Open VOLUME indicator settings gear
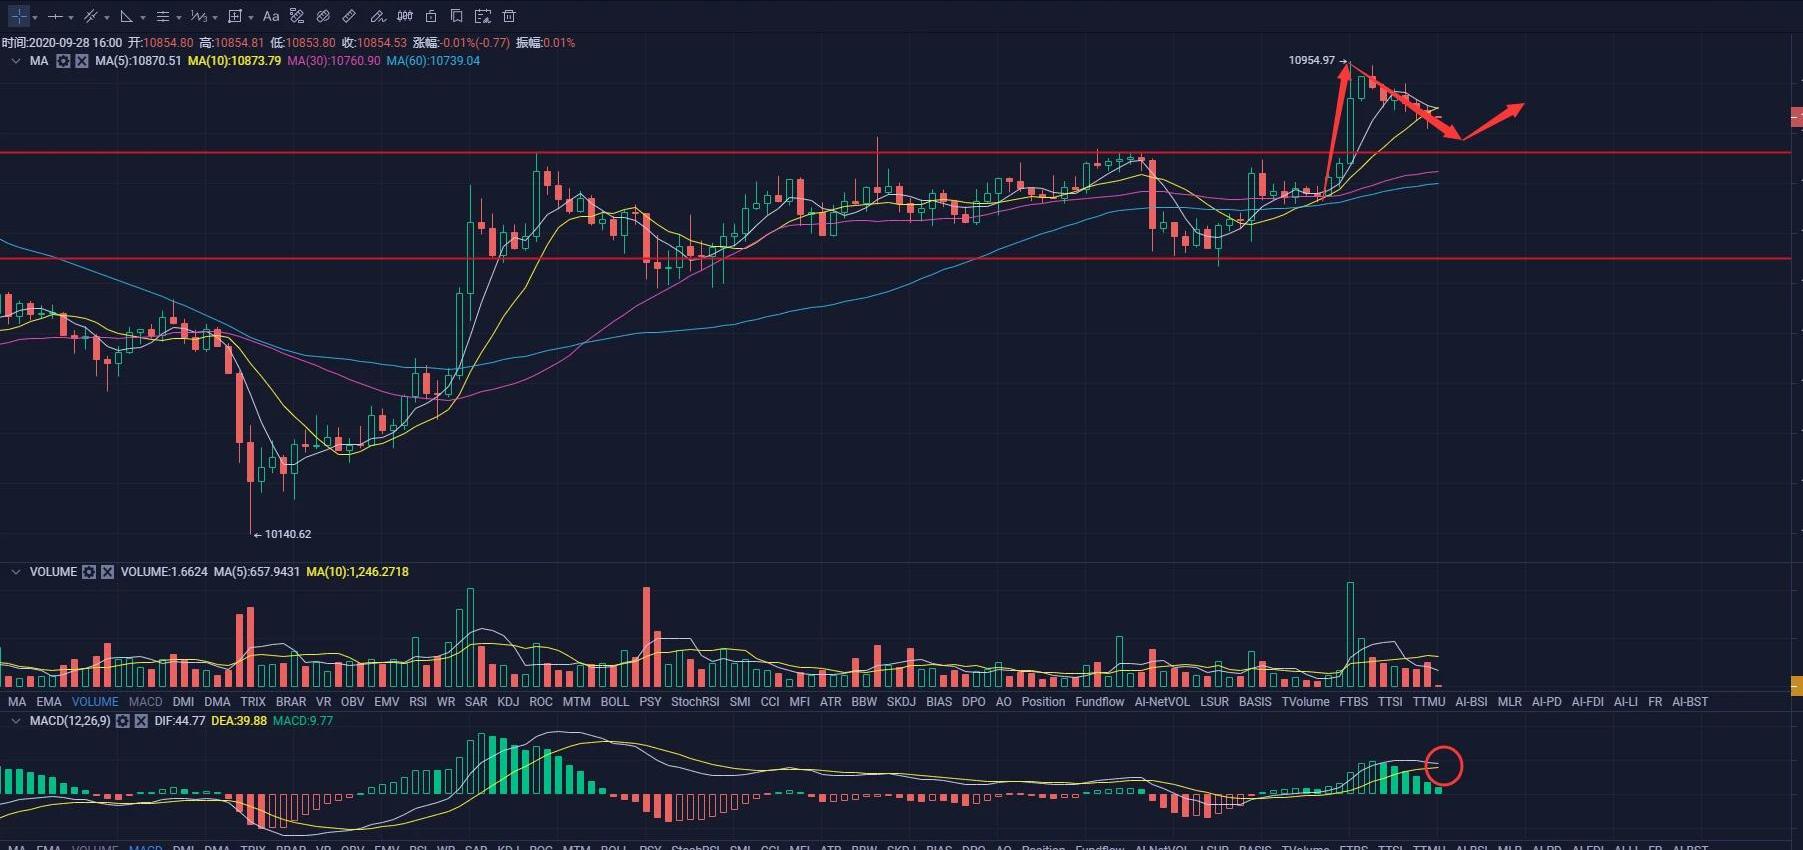Screen dimensions: 1803x850 [x=89, y=572]
